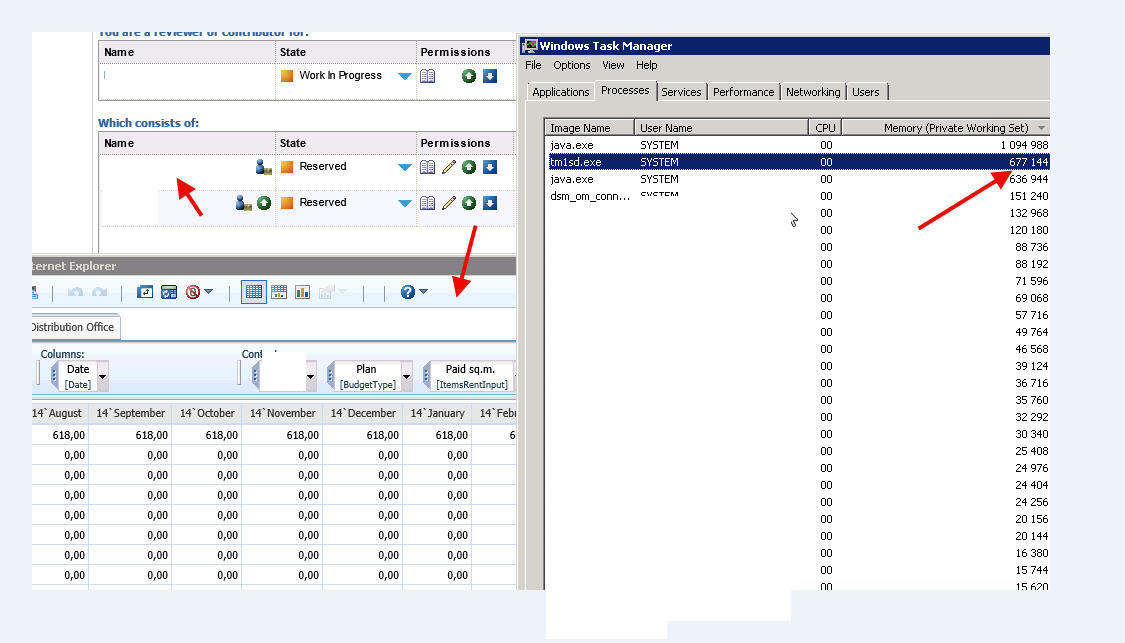Click pencil edit icon in first Reserved row
Image resolution: width=1125 pixels, height=643 pixels.
pos(448,167)
